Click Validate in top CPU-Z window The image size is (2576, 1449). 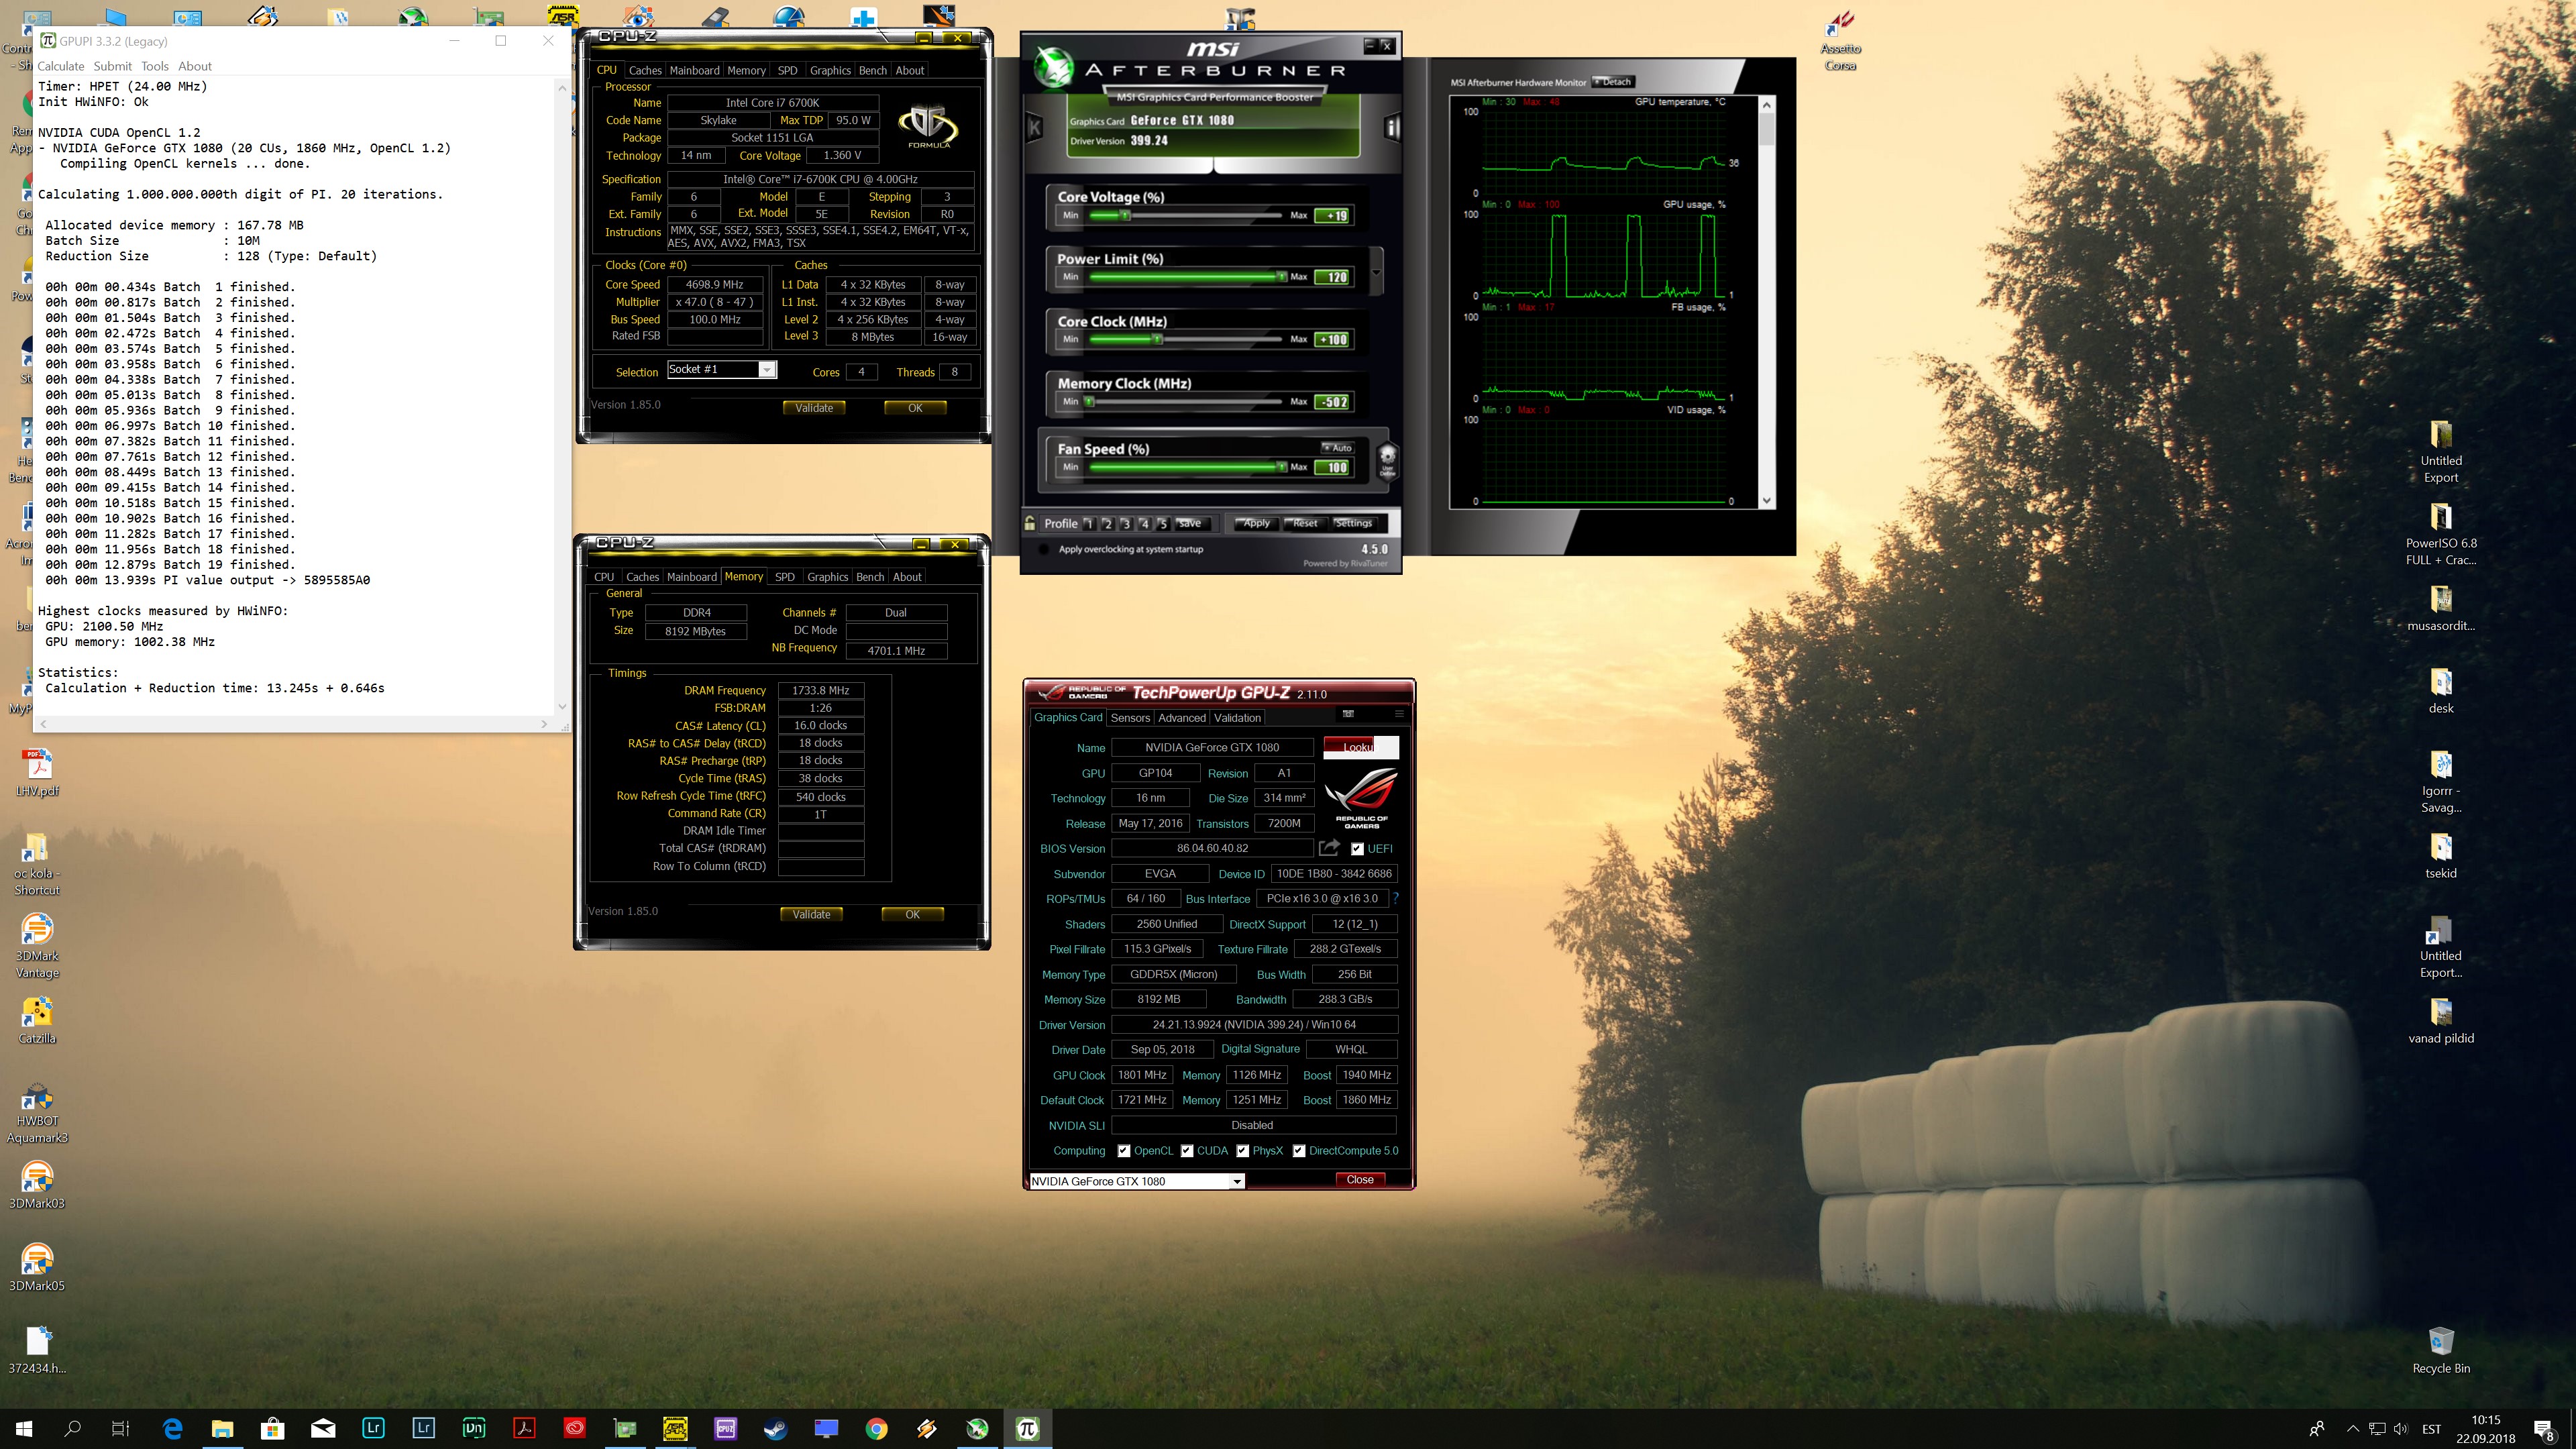814,407
